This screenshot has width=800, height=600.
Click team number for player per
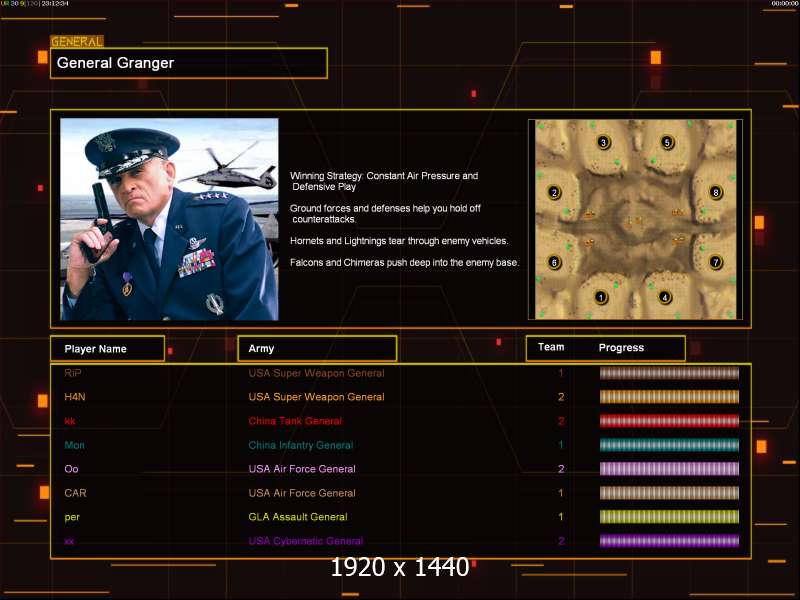[x=561, y=517]
